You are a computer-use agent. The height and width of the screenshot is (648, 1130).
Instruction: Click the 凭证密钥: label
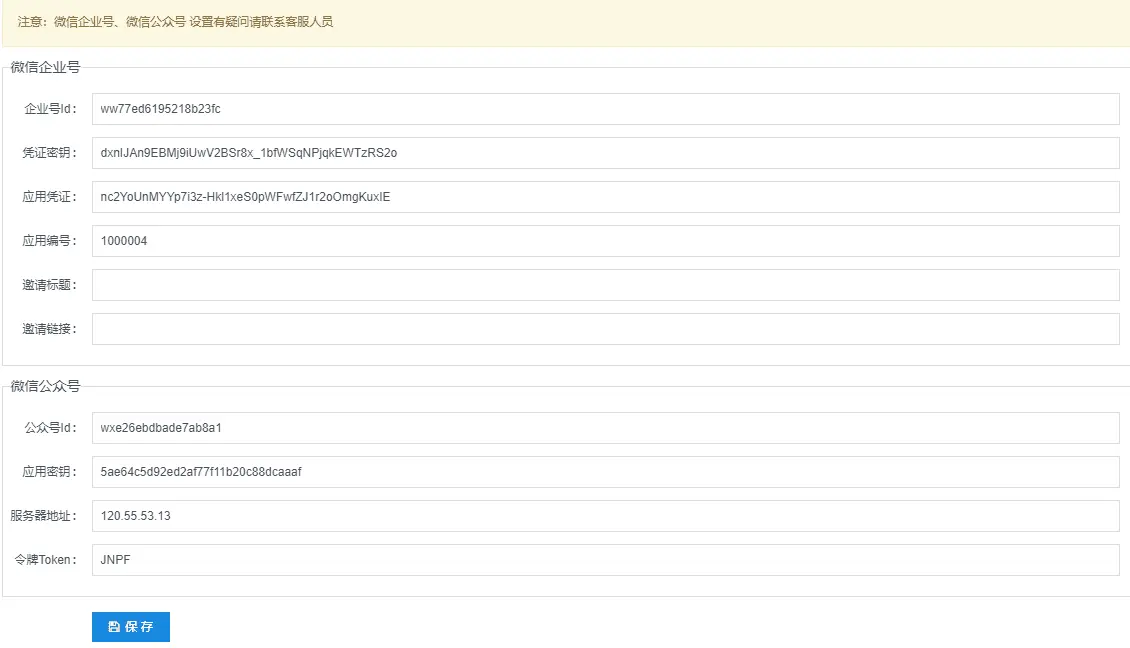[x=49, y=153]
